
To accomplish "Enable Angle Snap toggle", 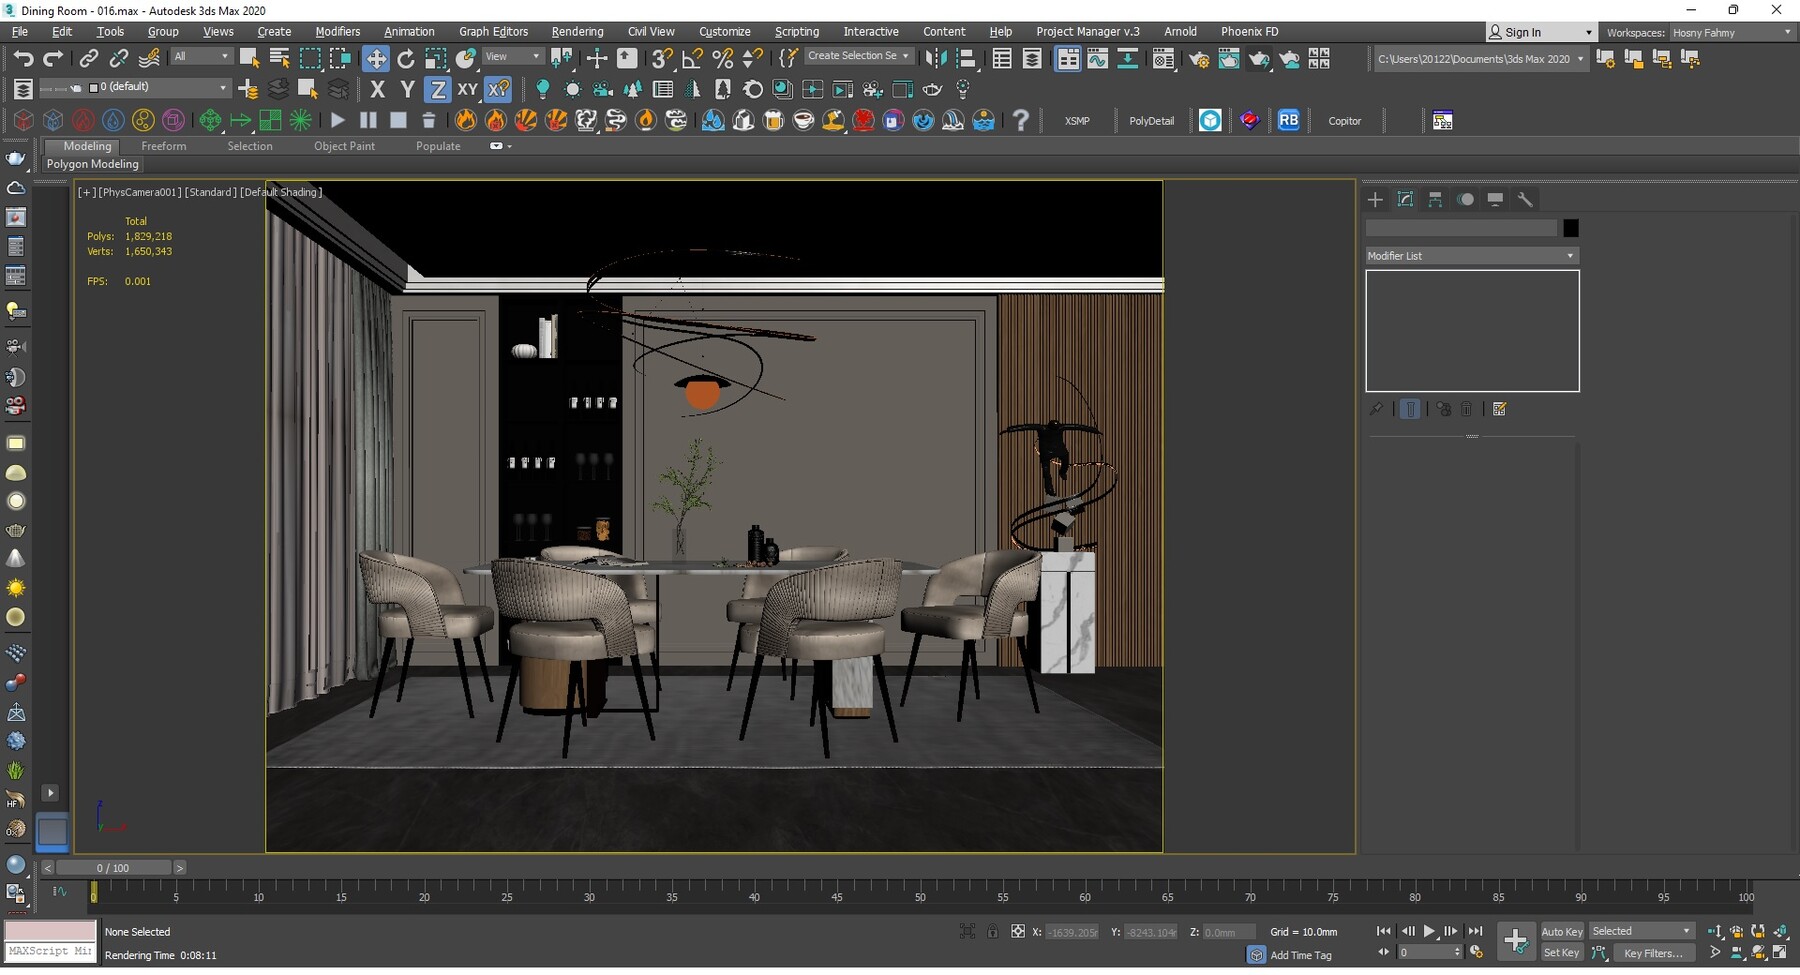I will 691,59.
